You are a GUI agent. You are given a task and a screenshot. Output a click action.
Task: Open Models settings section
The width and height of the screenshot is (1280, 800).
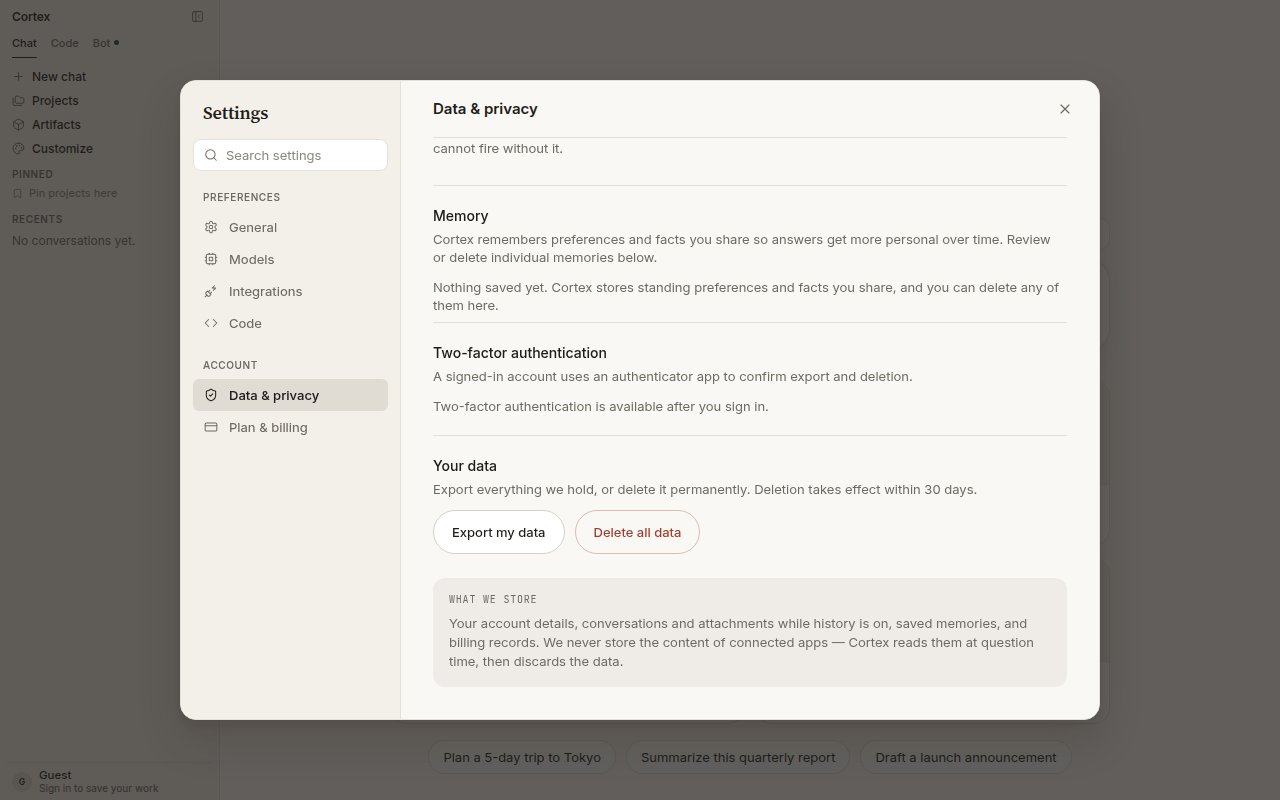click(x=290, y=259)
